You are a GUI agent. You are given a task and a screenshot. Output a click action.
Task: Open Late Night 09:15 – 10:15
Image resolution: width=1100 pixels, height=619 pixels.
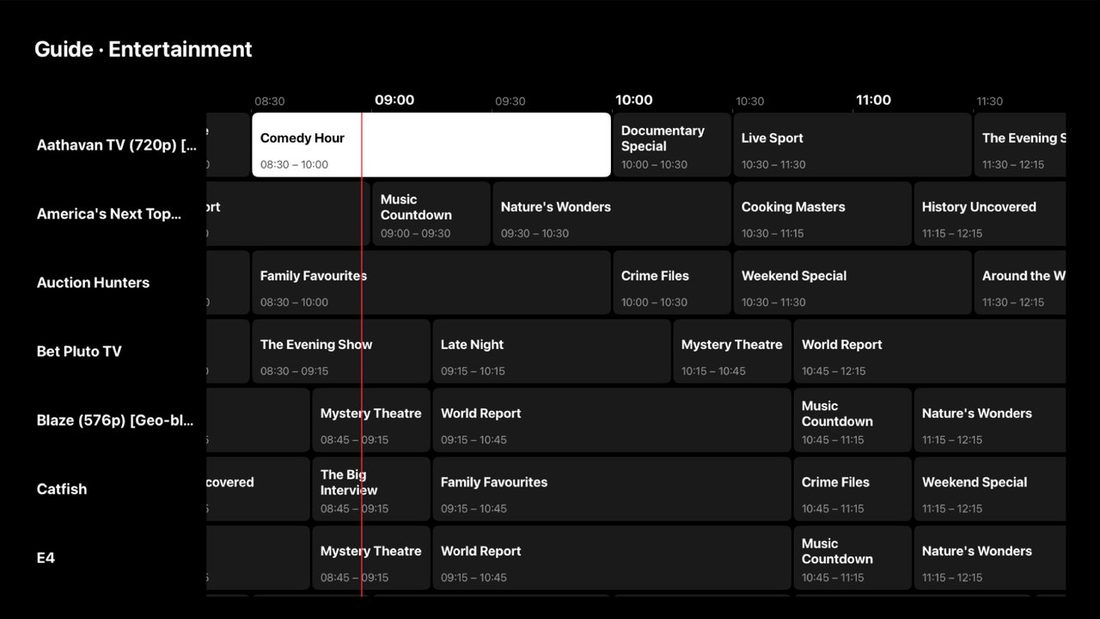coord(551,351)
